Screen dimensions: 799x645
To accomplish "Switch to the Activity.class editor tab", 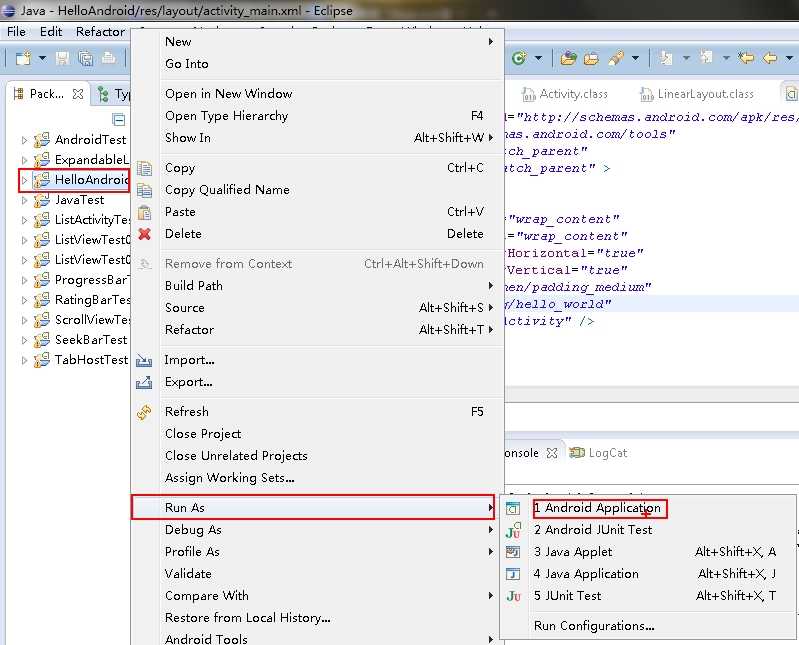I will pos(565,94).
